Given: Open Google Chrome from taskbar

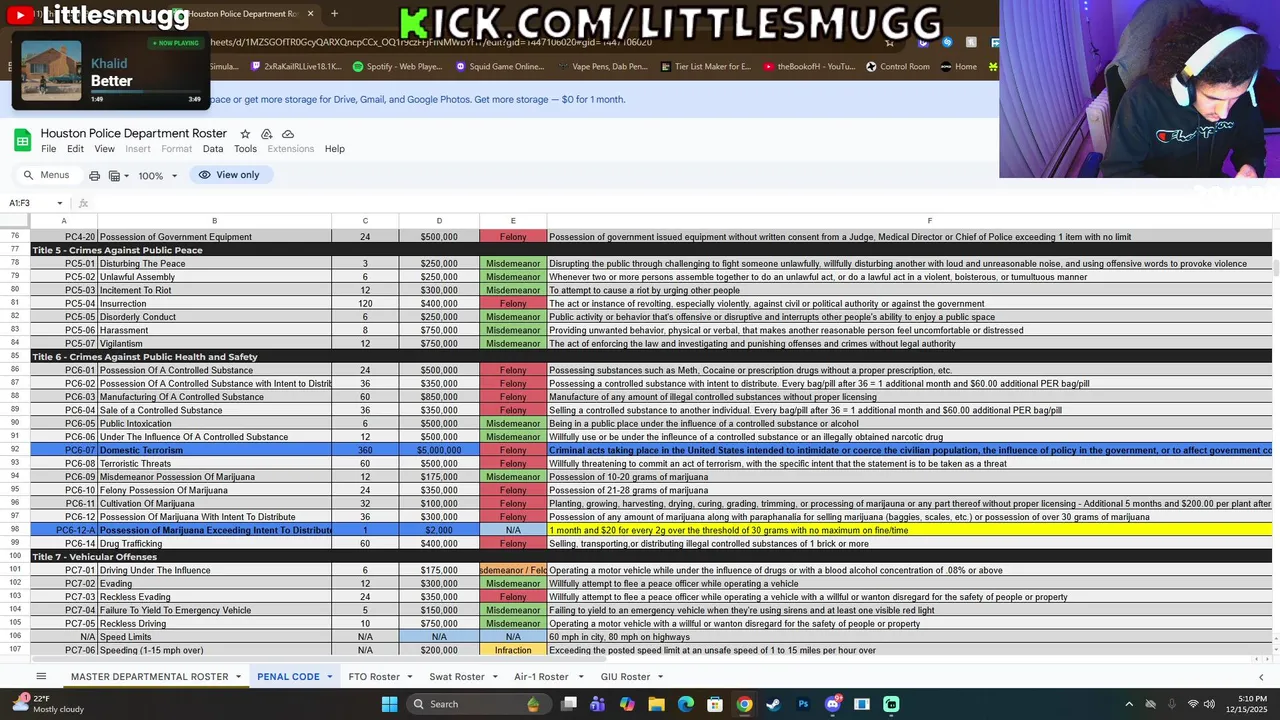Looking at the screenshot, I should (744, 704).
